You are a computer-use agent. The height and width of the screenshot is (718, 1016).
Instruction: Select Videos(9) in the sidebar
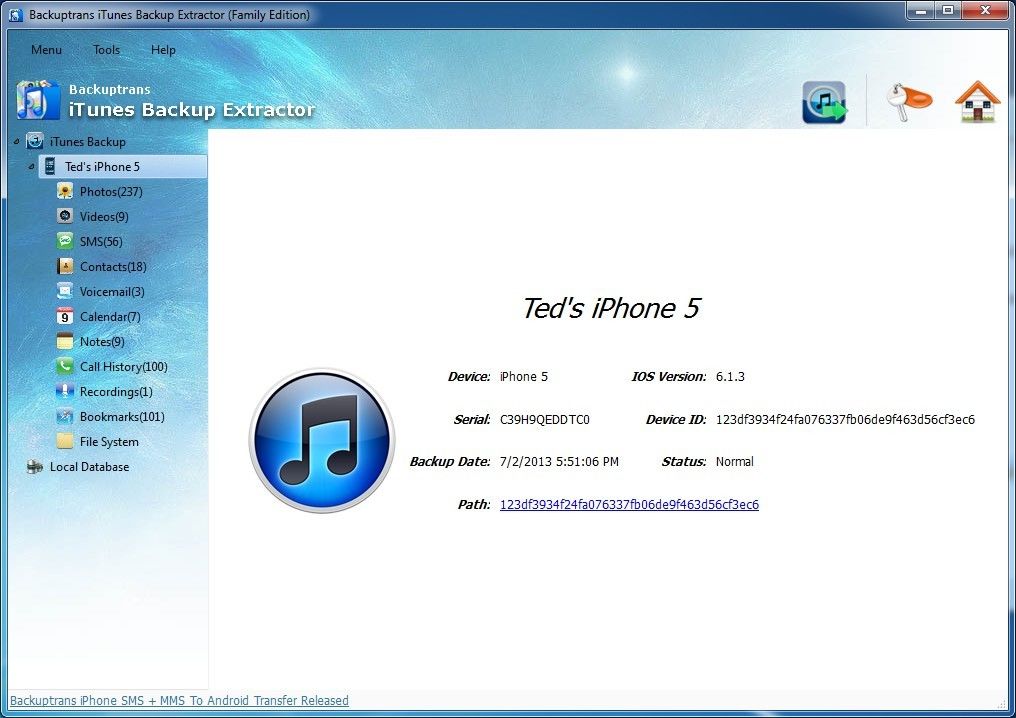[104, 216]
